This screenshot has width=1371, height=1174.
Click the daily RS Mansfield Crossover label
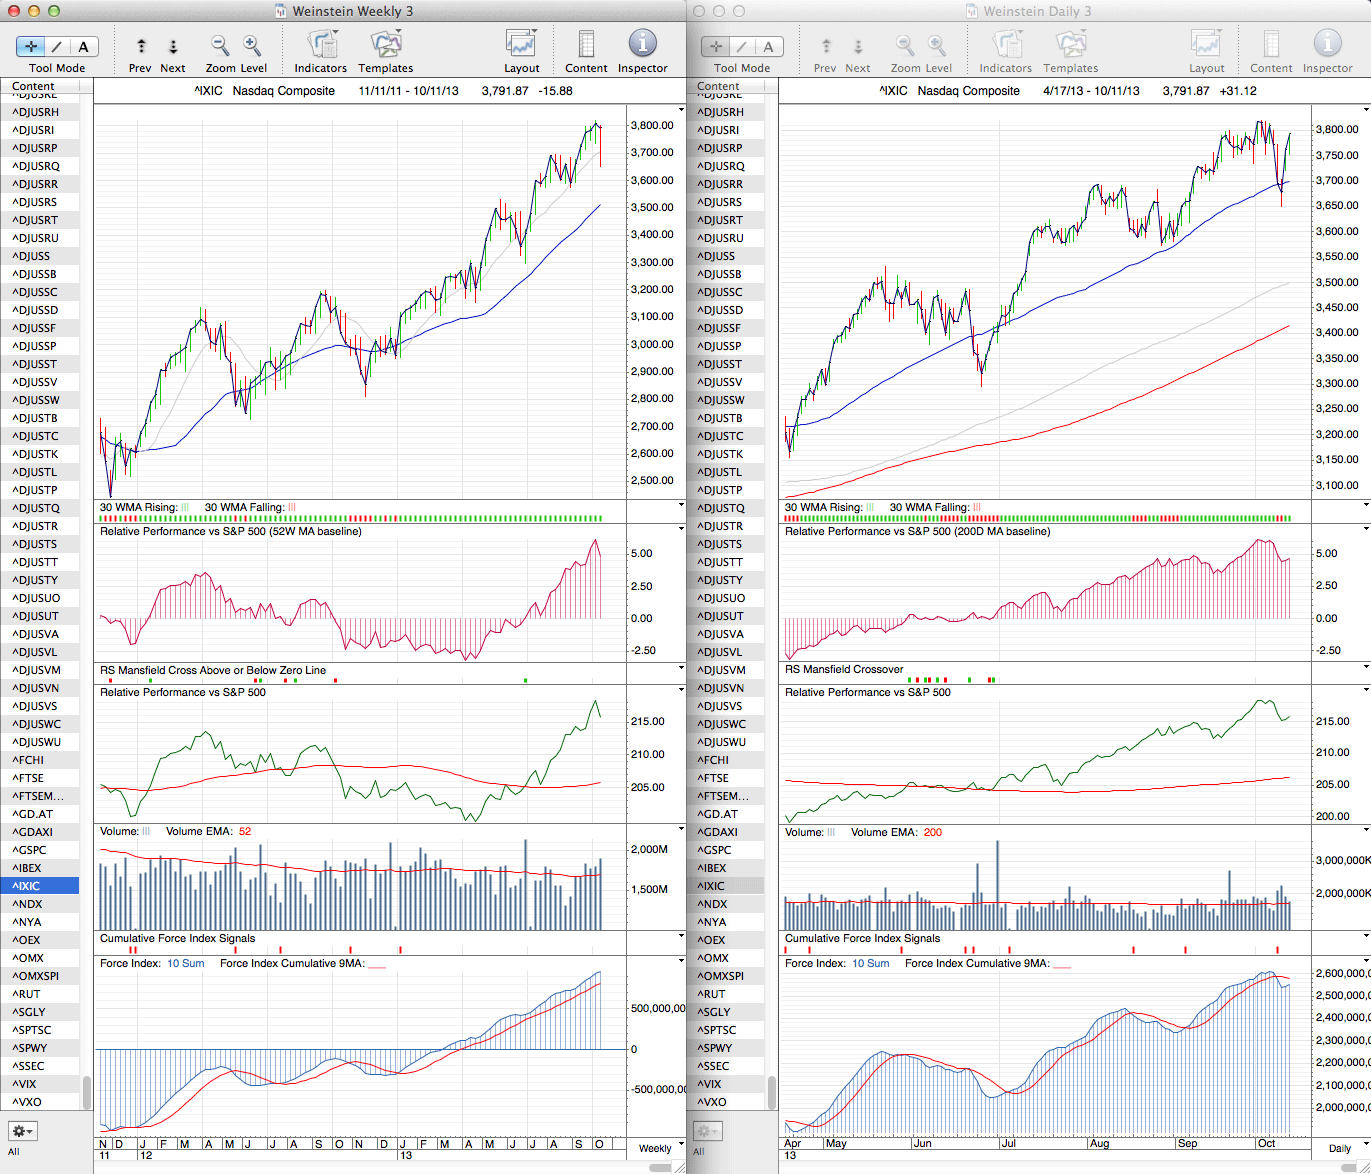[x=844, y=669]
